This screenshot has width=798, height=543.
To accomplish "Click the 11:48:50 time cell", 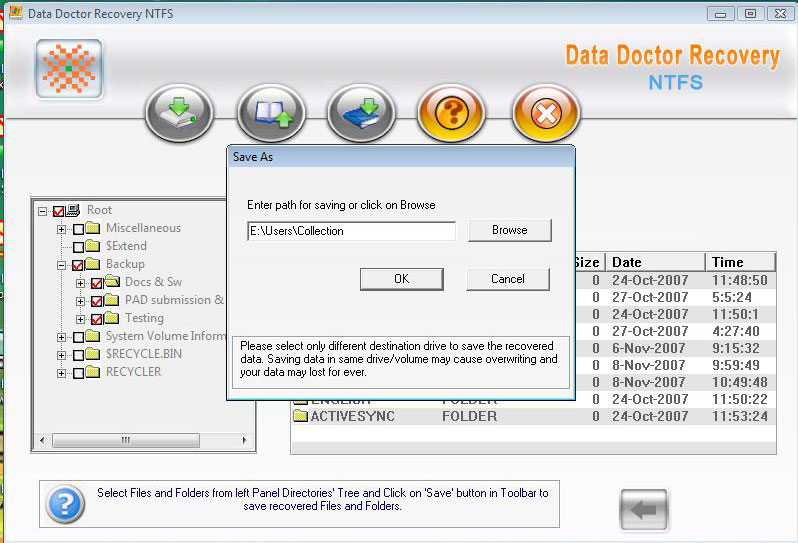I will coord(739,280).
